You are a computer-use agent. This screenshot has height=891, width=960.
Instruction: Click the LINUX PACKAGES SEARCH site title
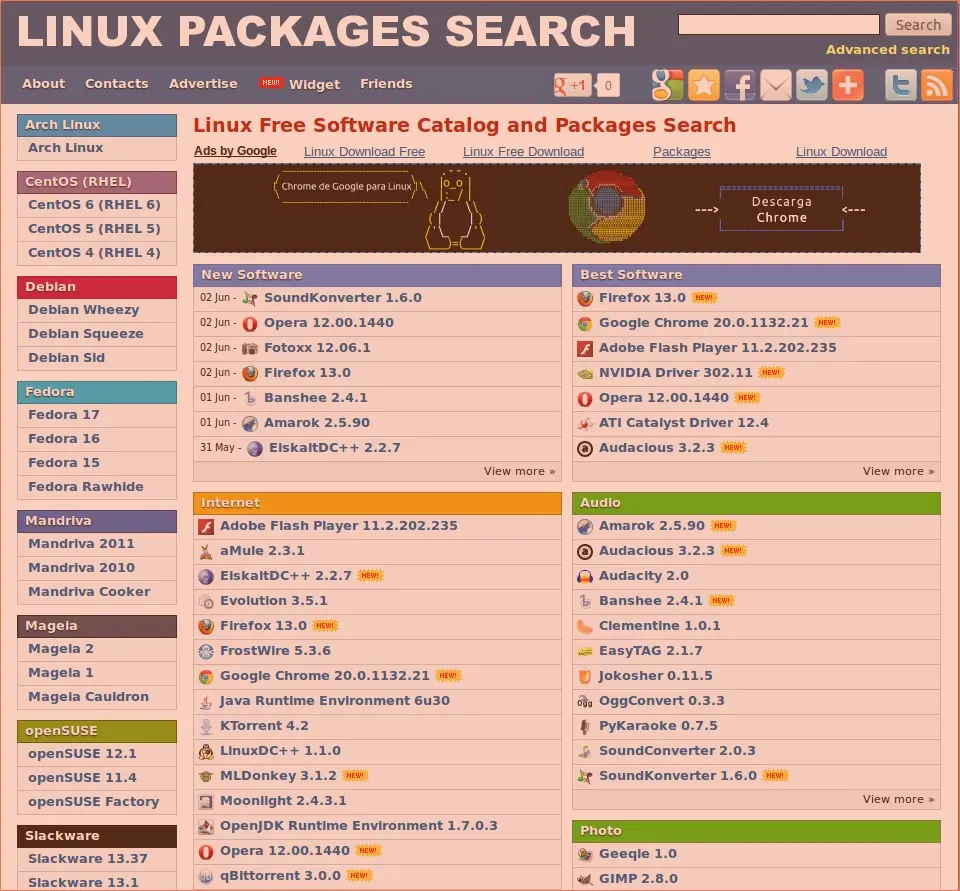(x=326, y=31)
